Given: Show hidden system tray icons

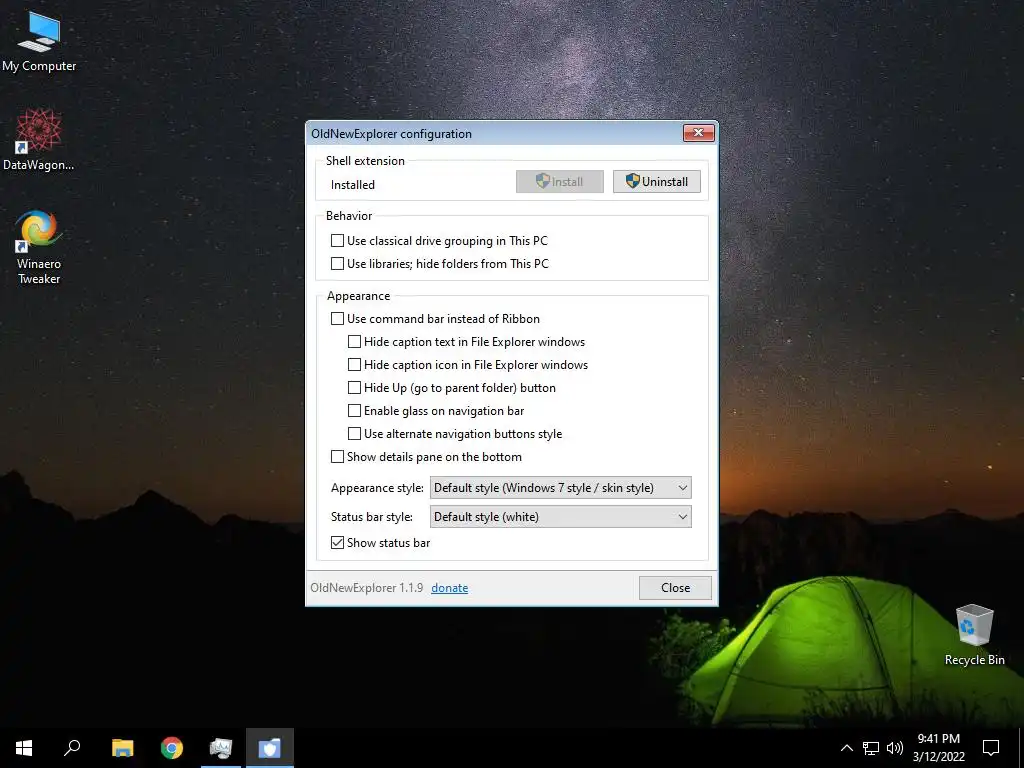Looking at the screenshot, I should 846,748.
